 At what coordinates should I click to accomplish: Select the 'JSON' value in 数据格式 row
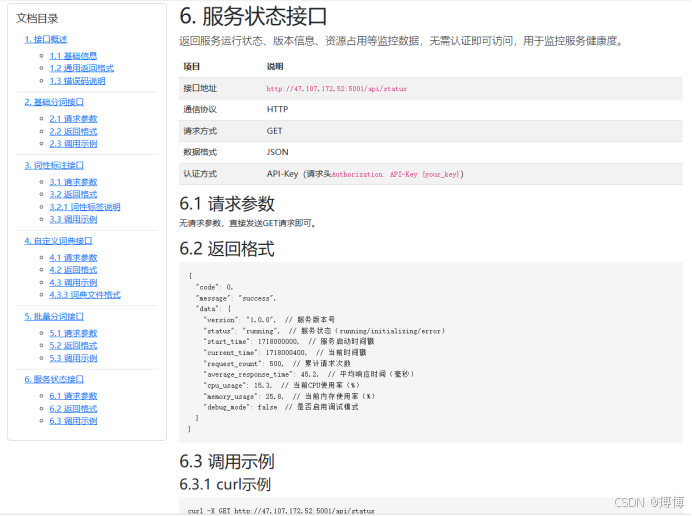(277, 152)
